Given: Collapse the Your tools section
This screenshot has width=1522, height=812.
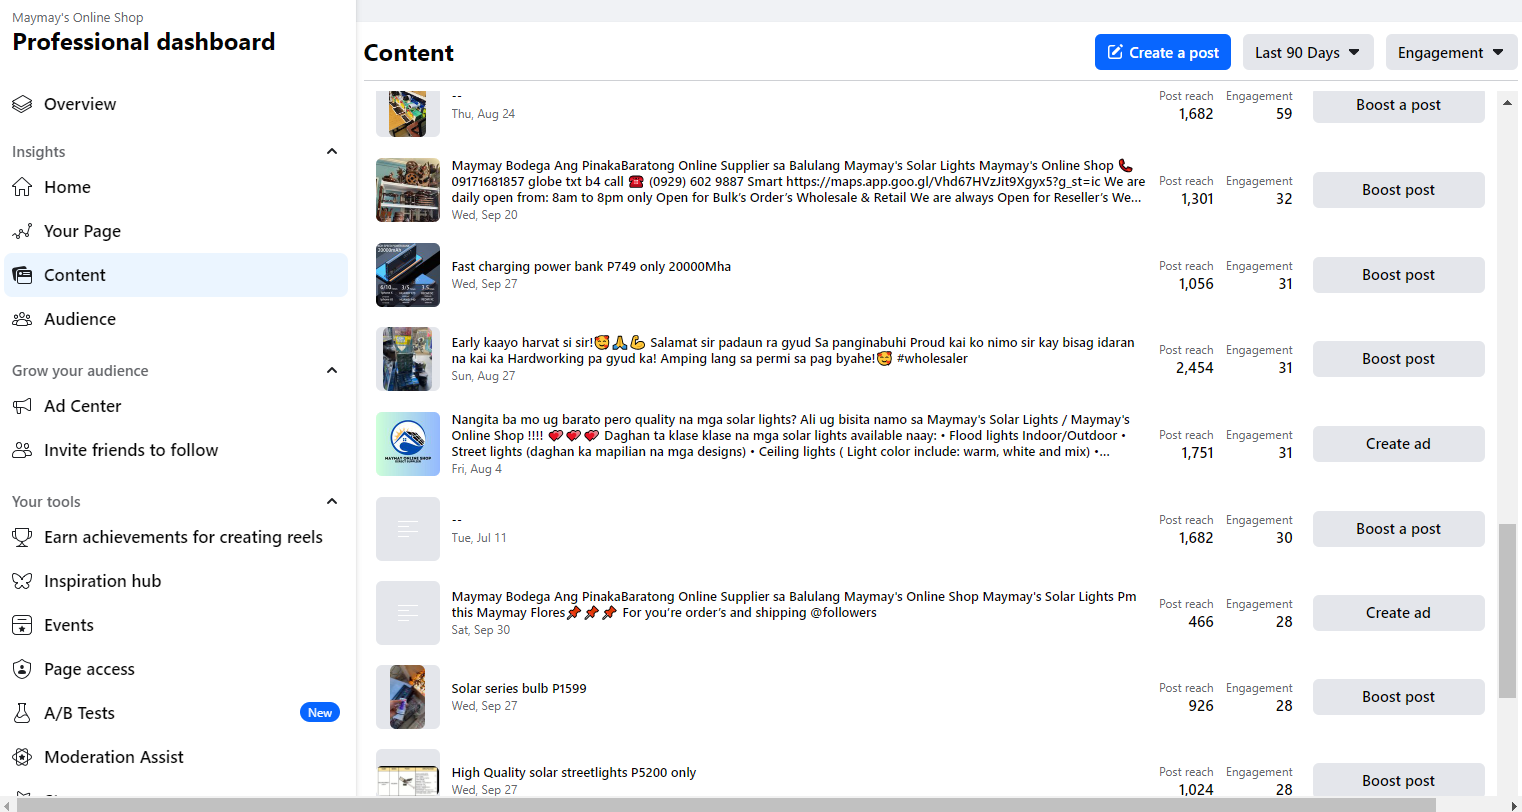Looking at the screenshot, I should 332,501.
